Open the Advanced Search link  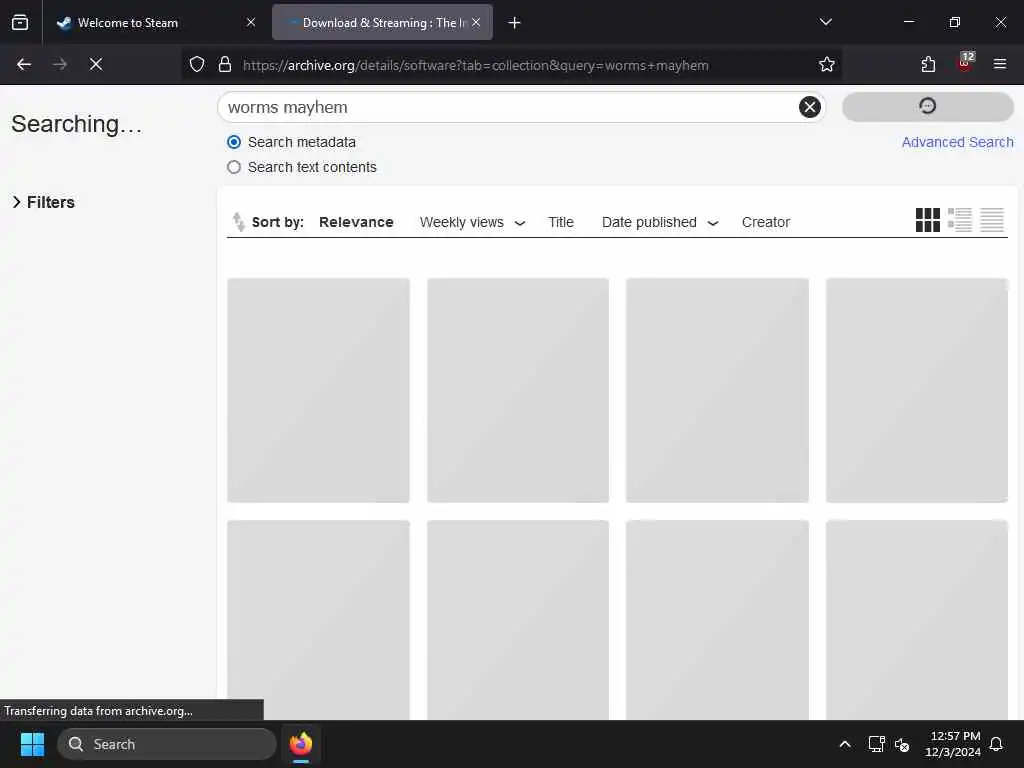(957, 142)
